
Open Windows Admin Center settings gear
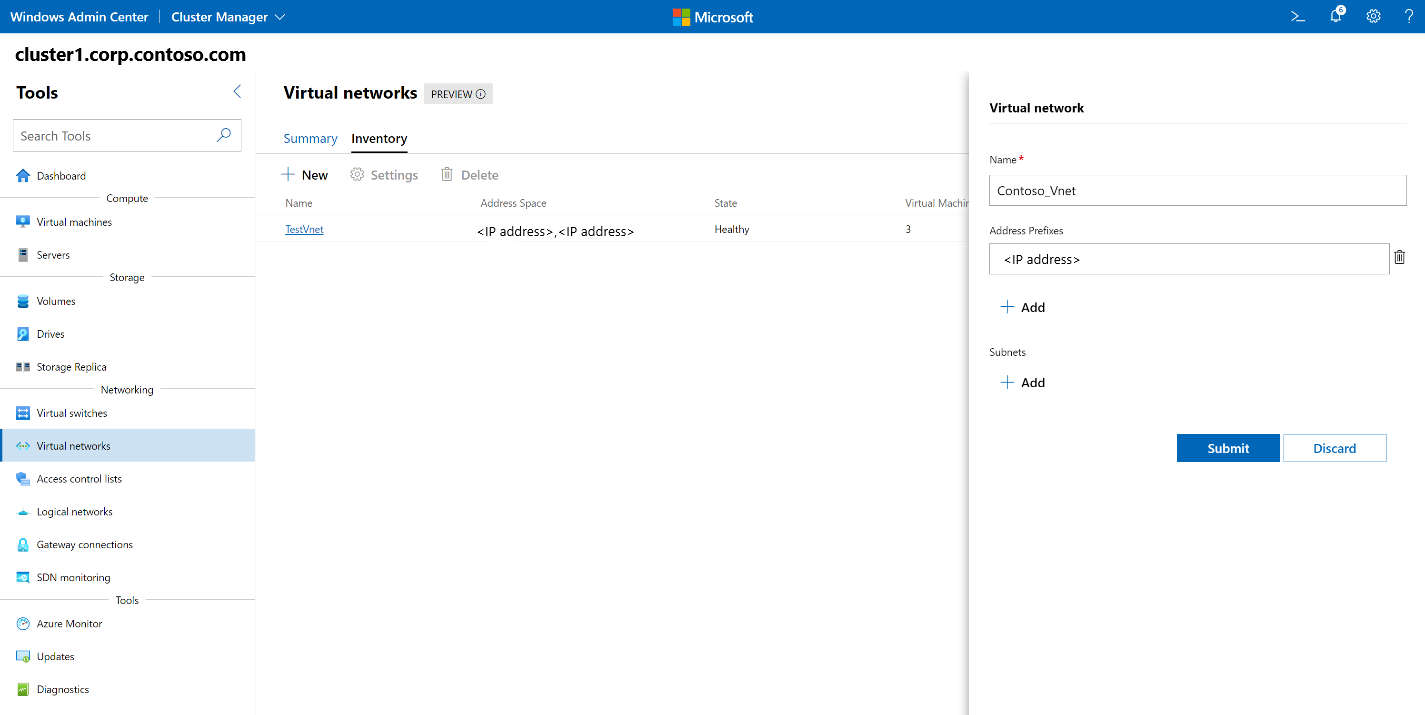click(1373, 16)
